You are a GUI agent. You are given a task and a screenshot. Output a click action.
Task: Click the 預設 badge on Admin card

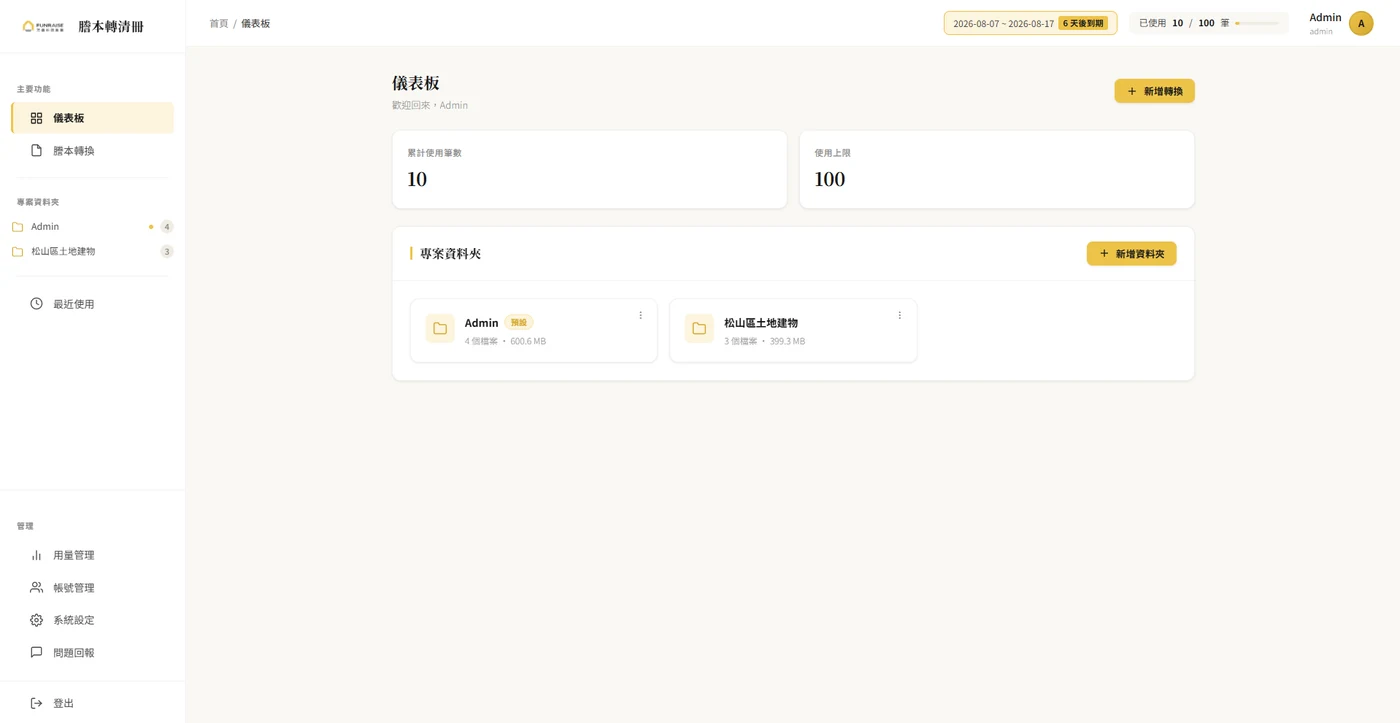click(518, 323)
